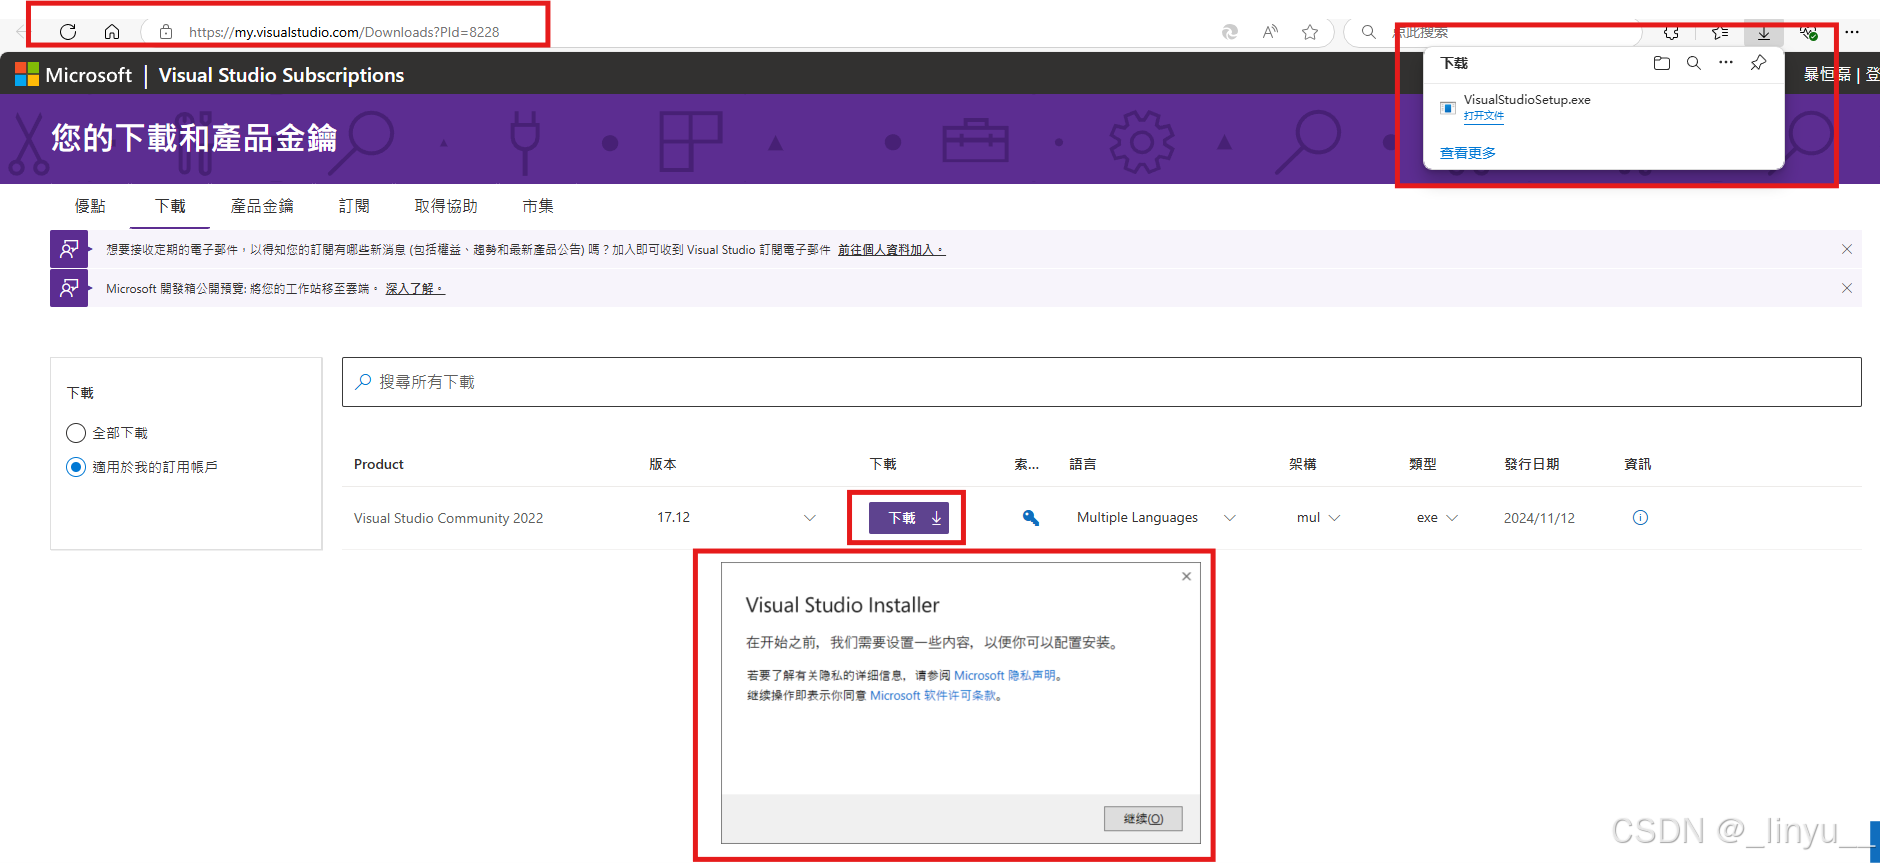The height and width of the screenshot is (863, 1880).
Task: Select 全部下載 radio button
Action: click(x=76, y=433)
